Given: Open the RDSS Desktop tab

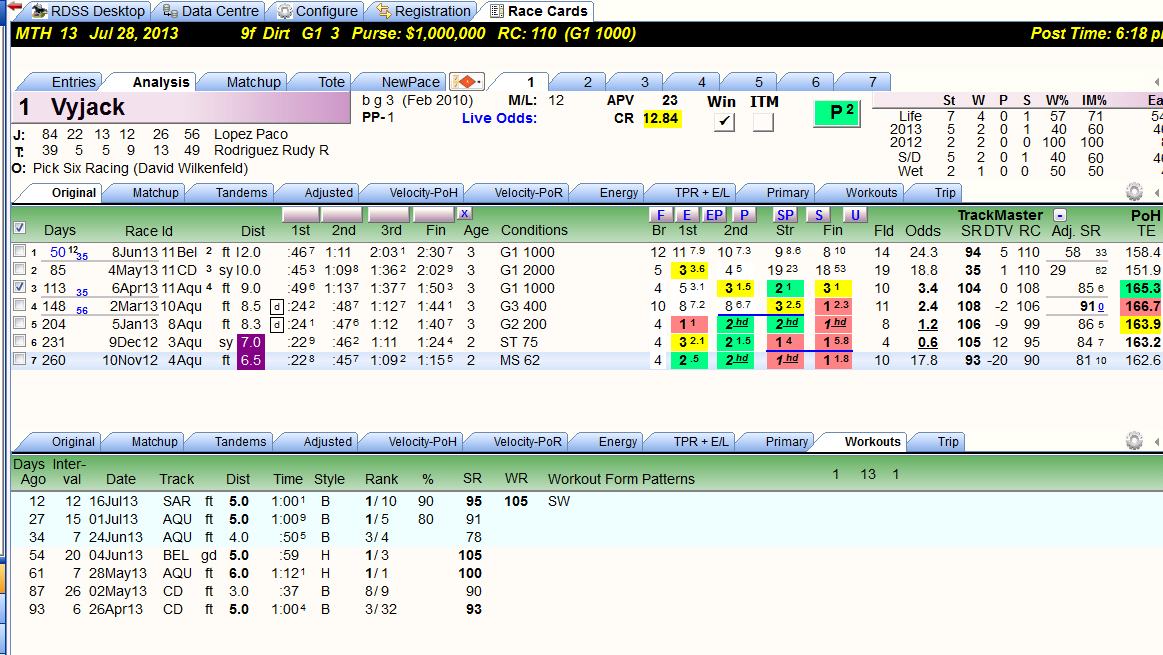Looking at the screenshot, I should (x=88, y=11).
